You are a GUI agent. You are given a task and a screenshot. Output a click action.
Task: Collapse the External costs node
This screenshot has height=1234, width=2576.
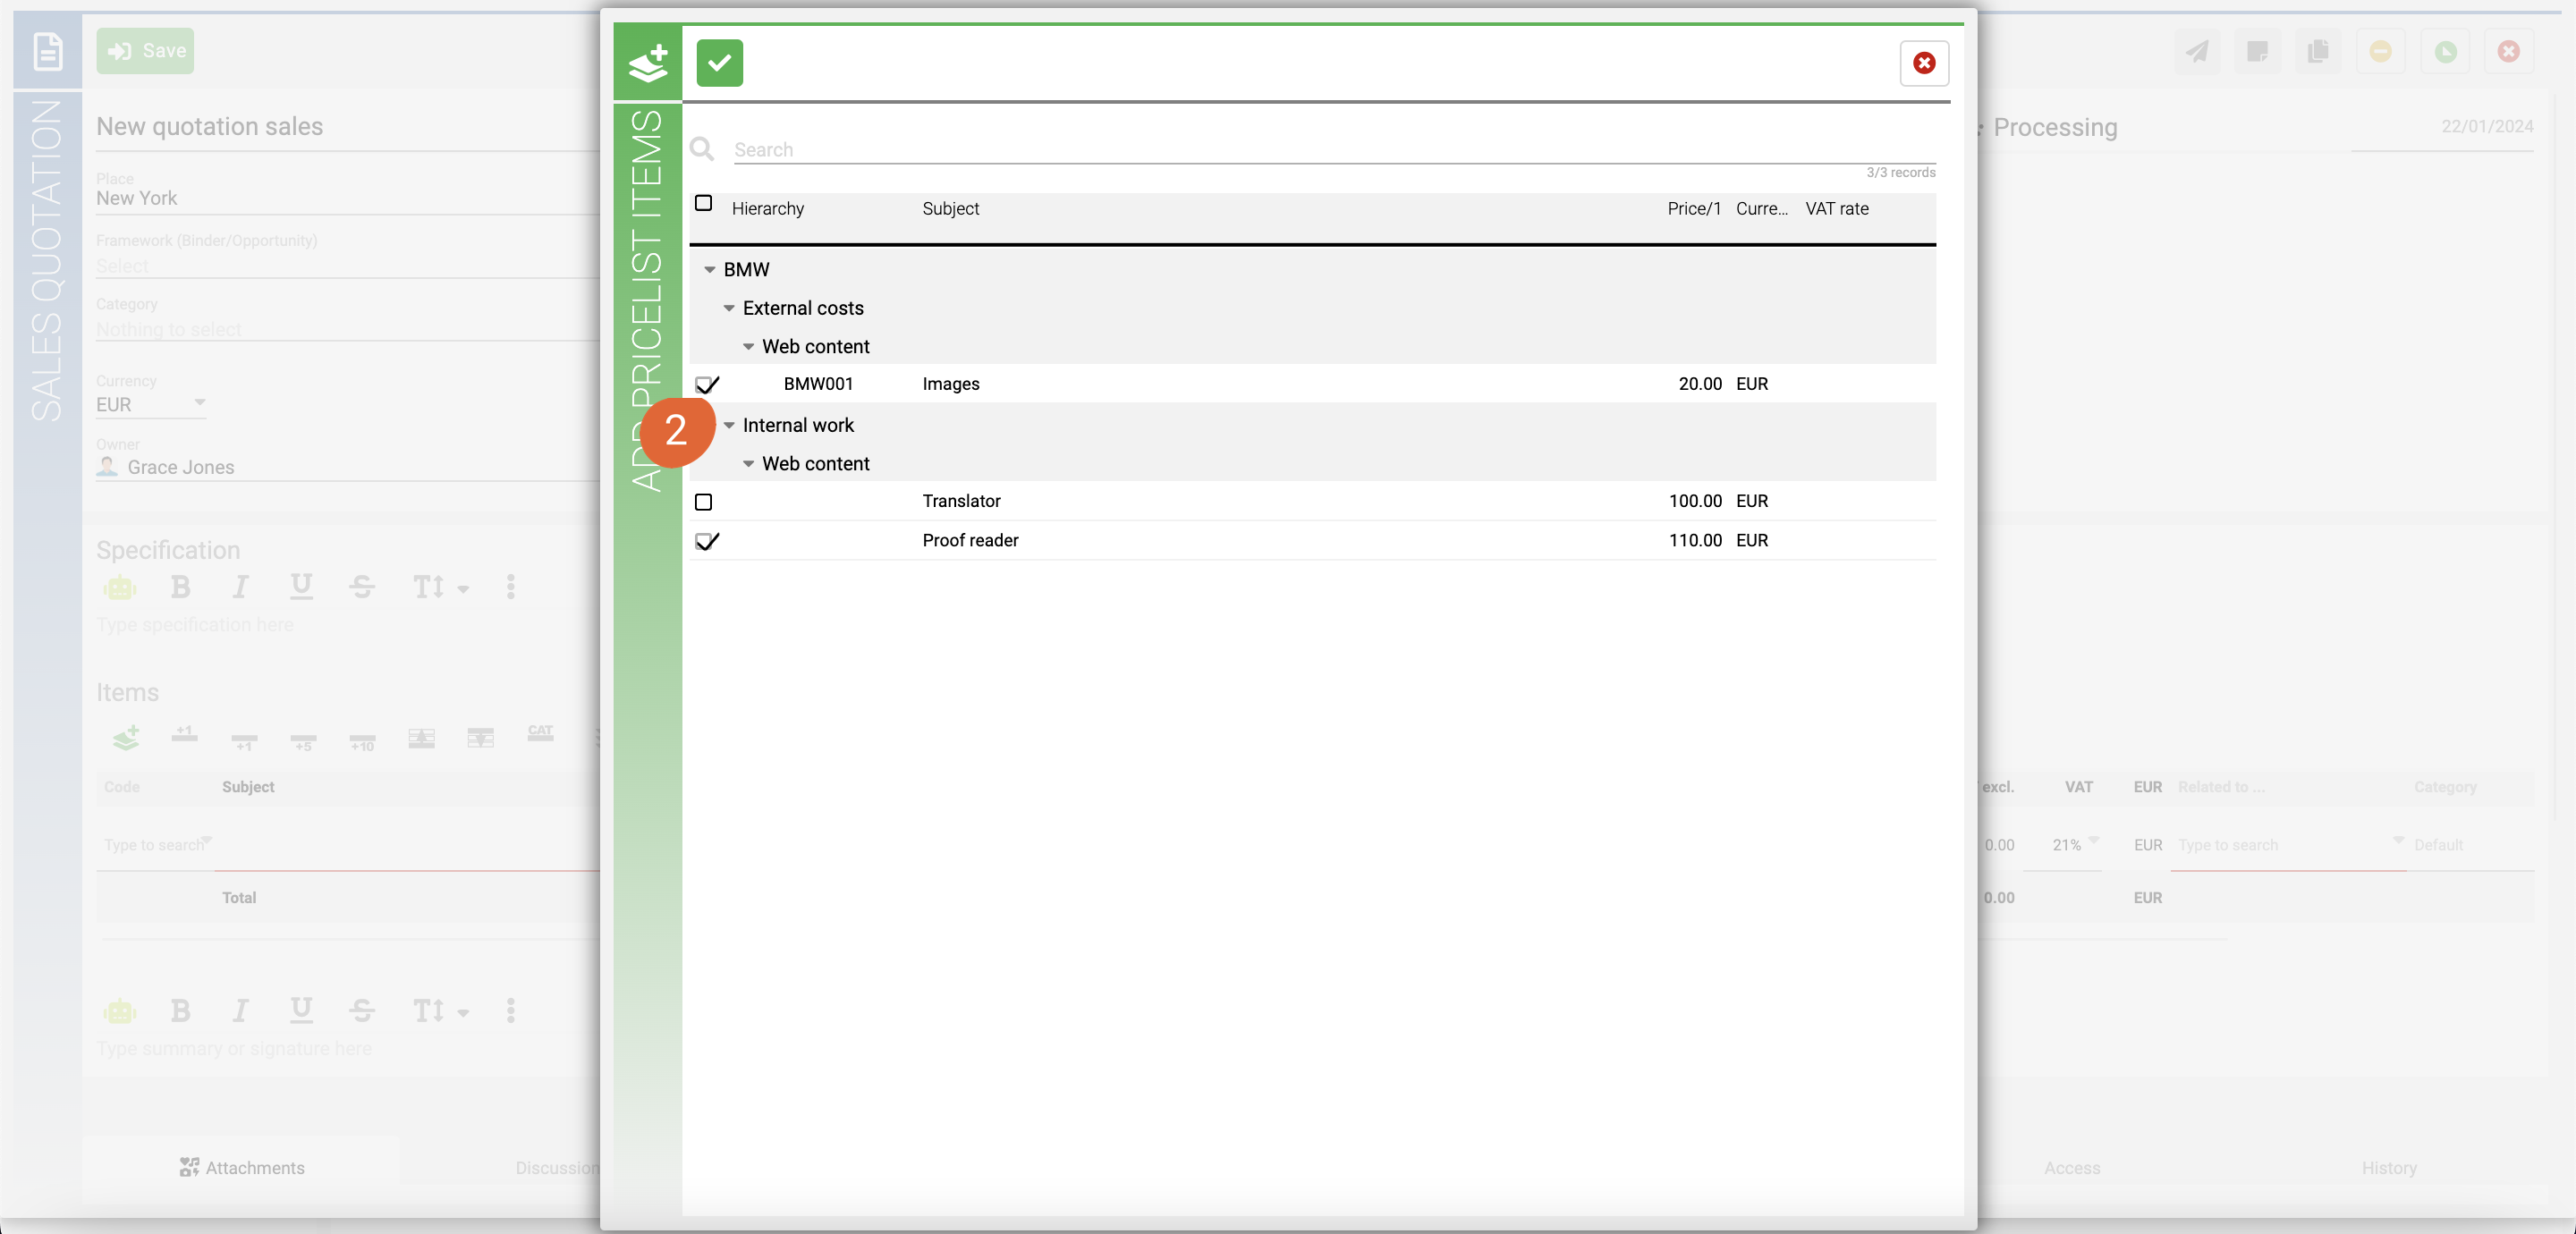(729, 308)
